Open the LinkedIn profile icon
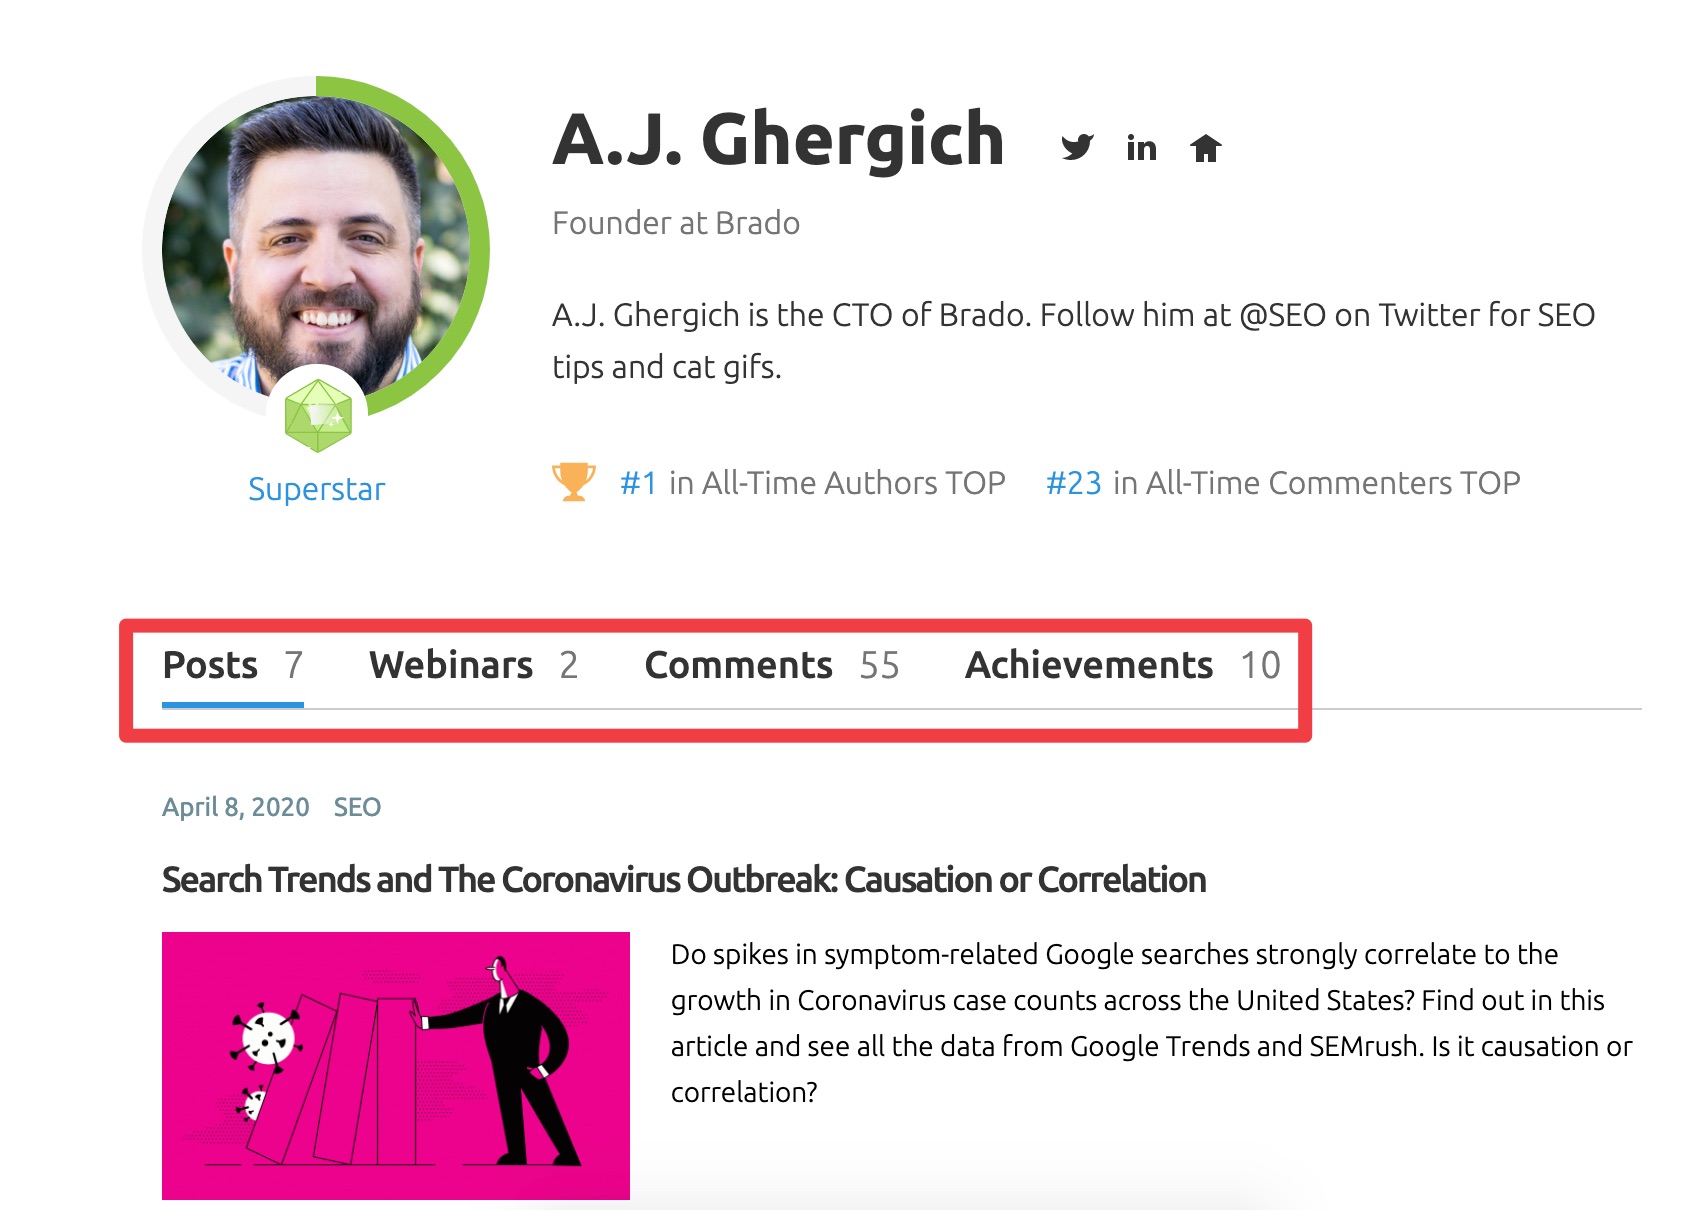 (x=1141, y=147)
